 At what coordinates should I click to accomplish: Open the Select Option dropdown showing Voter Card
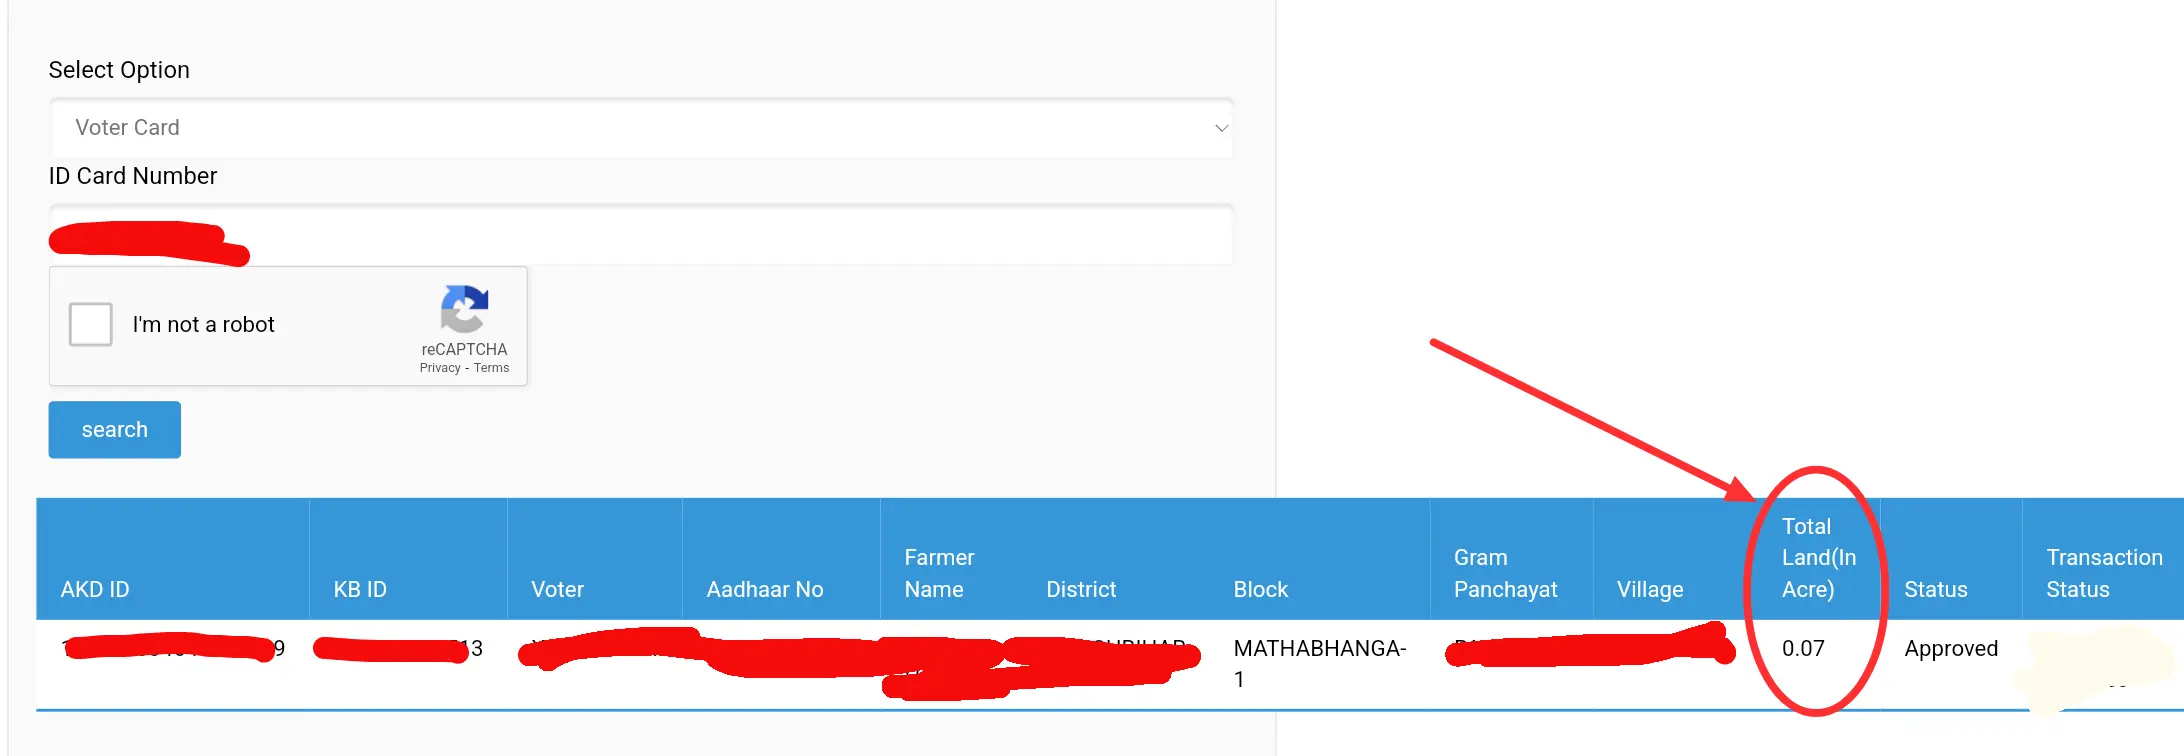click(641, 128)
